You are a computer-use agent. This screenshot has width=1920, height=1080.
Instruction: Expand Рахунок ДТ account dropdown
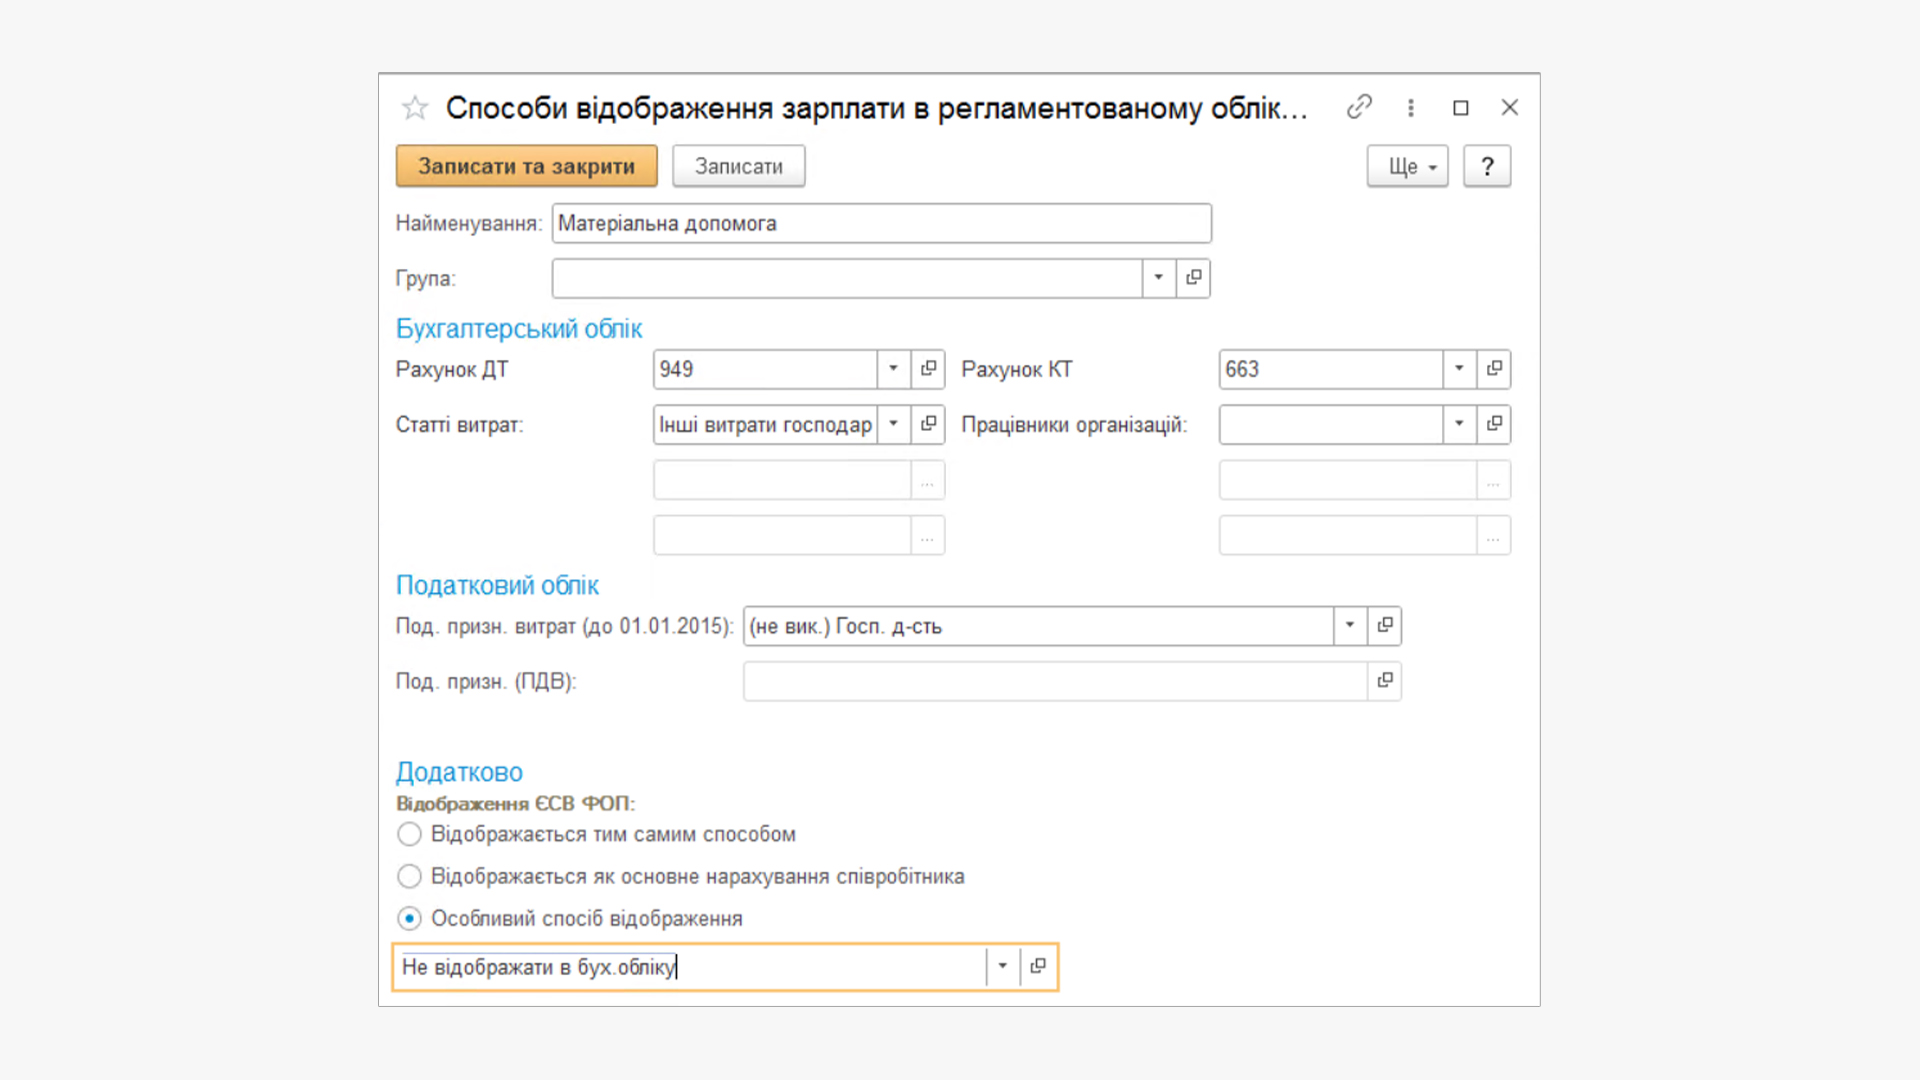pyautogui.click(x=893, y=369)
